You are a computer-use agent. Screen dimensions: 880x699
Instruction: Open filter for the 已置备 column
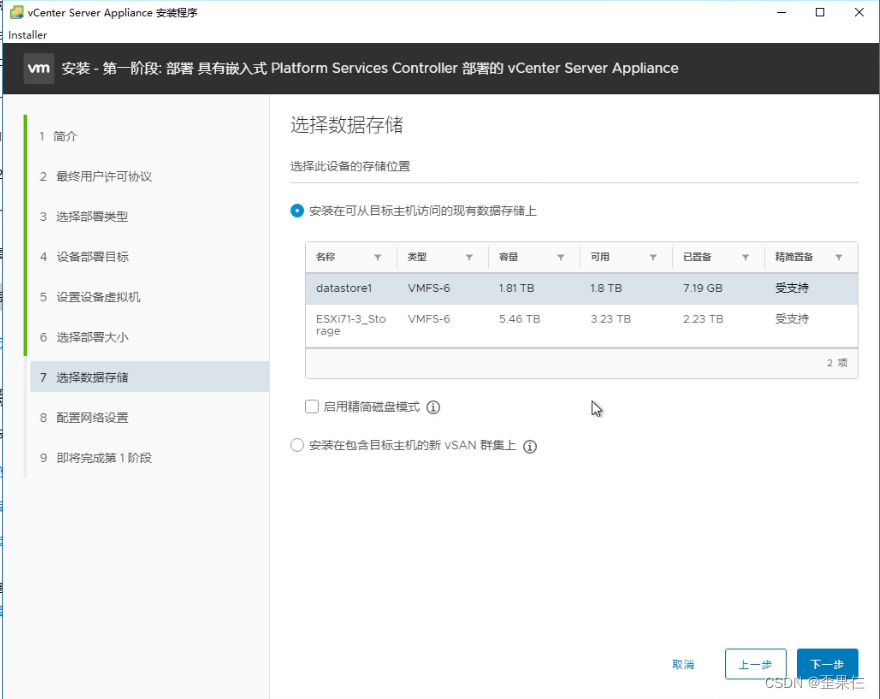[746, 257]
